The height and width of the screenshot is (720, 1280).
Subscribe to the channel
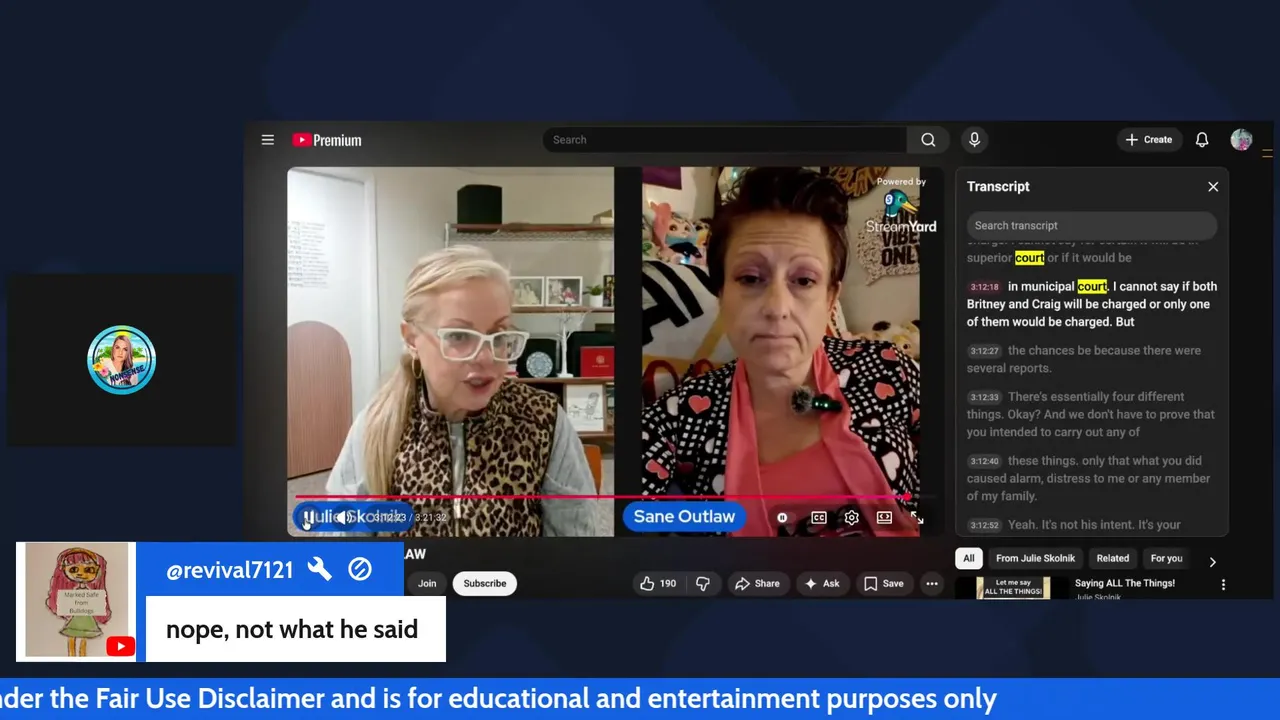tap(485, 584)
